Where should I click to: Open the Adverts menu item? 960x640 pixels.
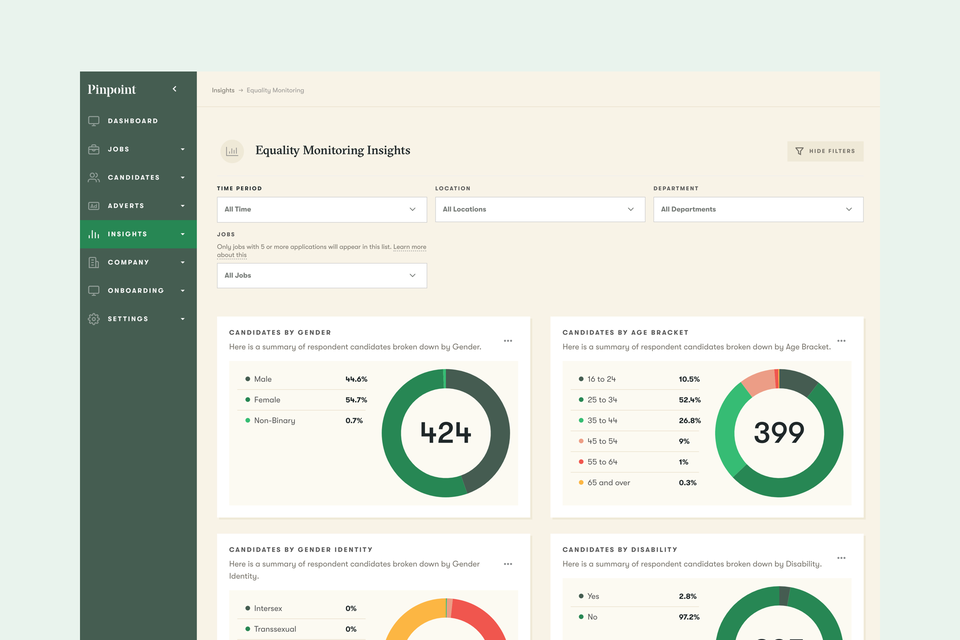(x=138, y=206)
